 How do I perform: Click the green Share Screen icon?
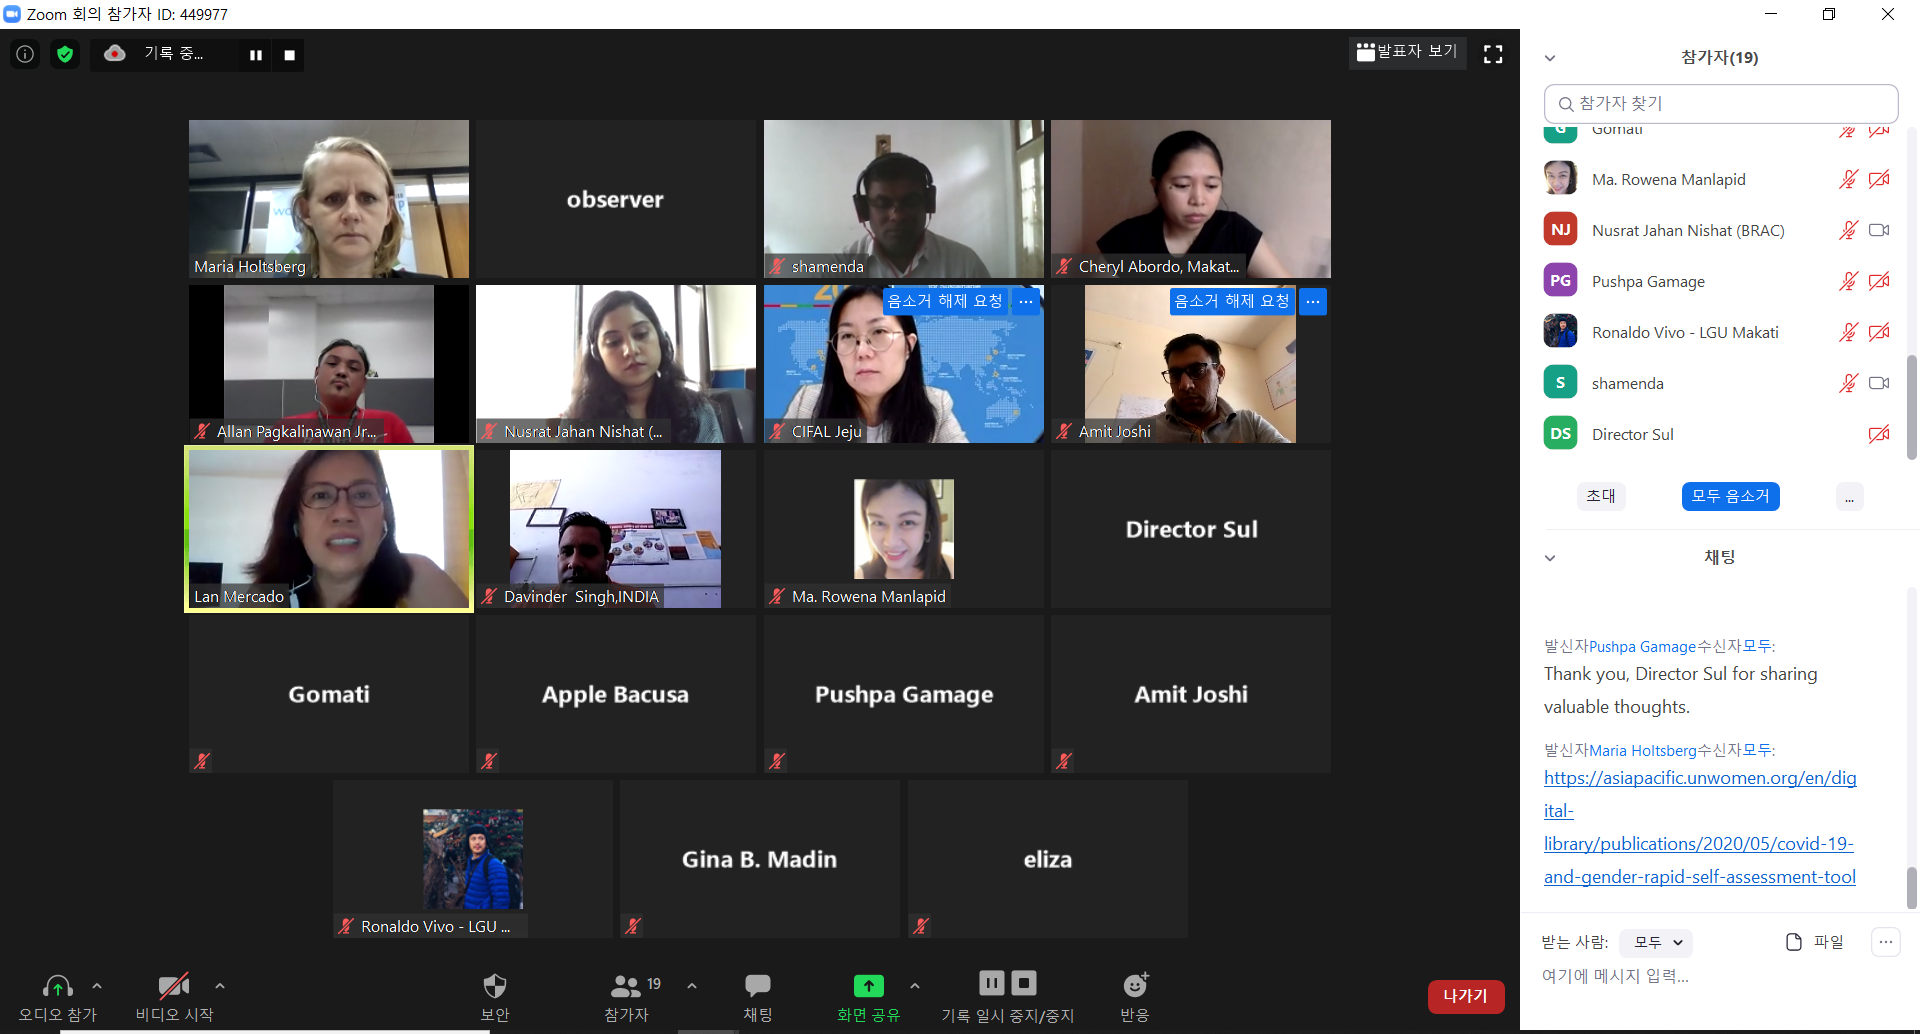868,986
